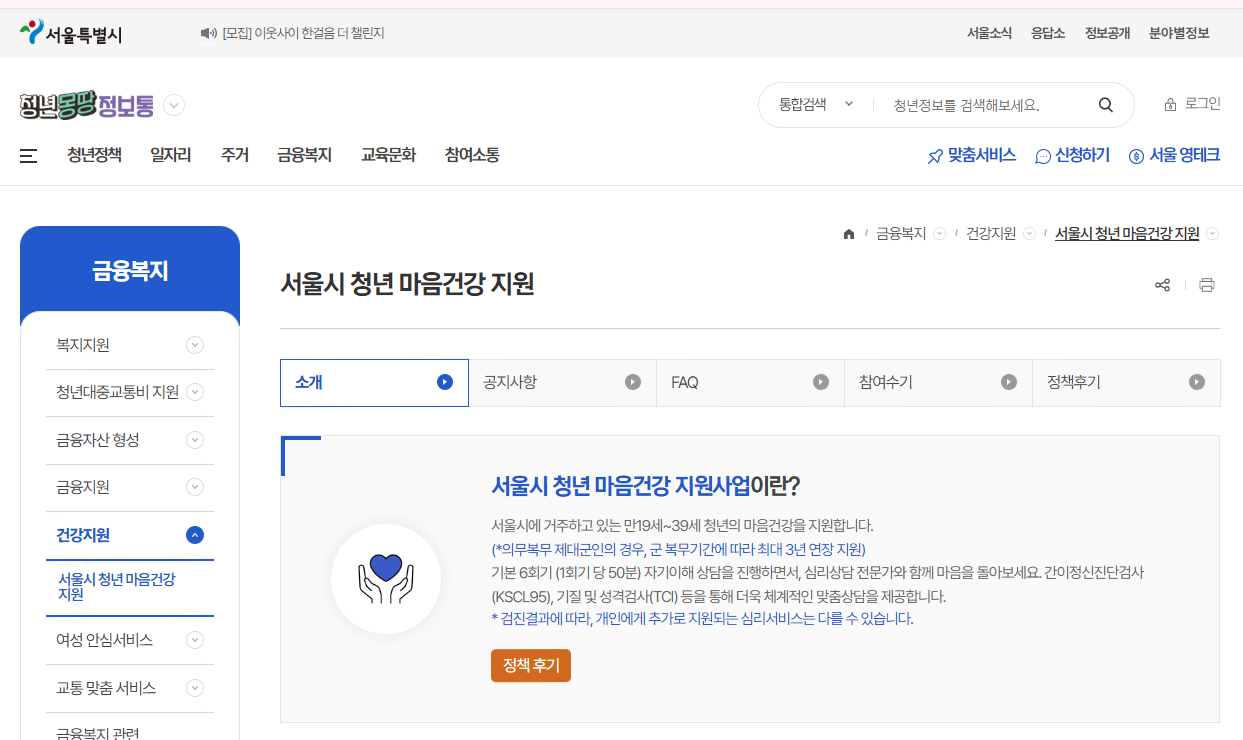Image resolution: width=1243 pixels, height=740 pixels.
Task: Click the 맞춤서비스 pin icon
Action: pyautogui.click(x=935, y=156)
